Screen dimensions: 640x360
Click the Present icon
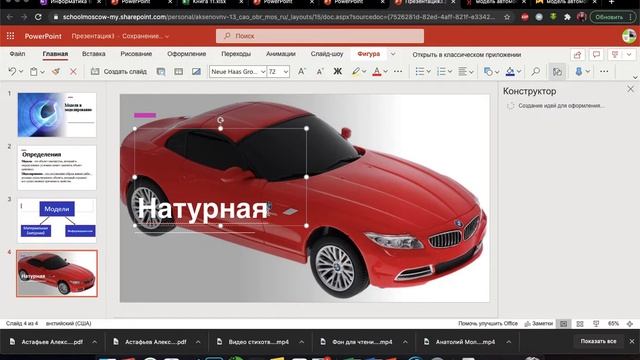pos(615,55)
